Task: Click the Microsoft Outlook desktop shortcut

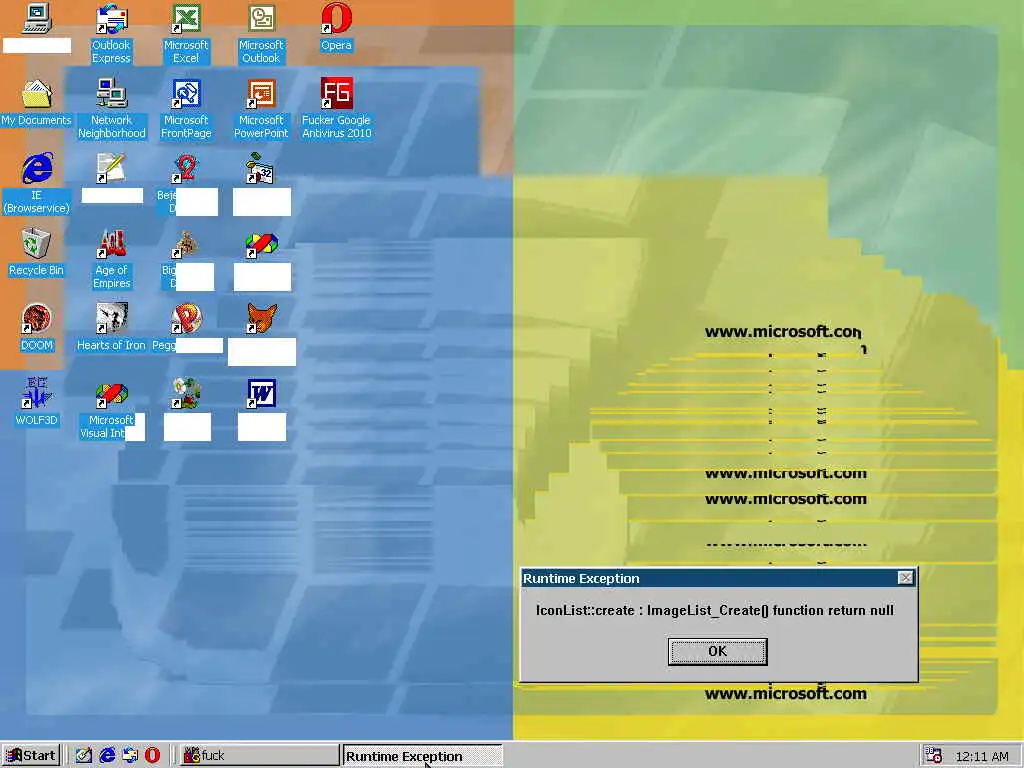Action: pyautogui.click(x=261, y=34)
